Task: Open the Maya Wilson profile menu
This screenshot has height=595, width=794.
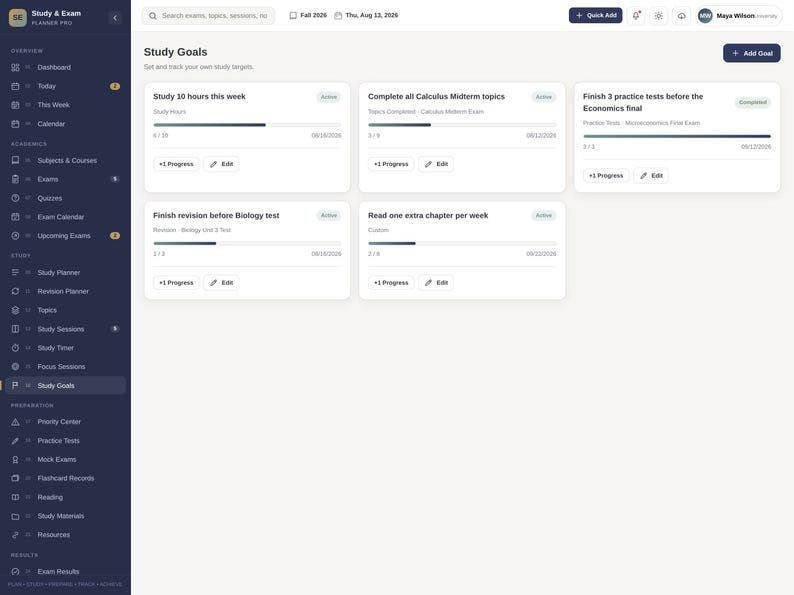Action: click(739, 16)
